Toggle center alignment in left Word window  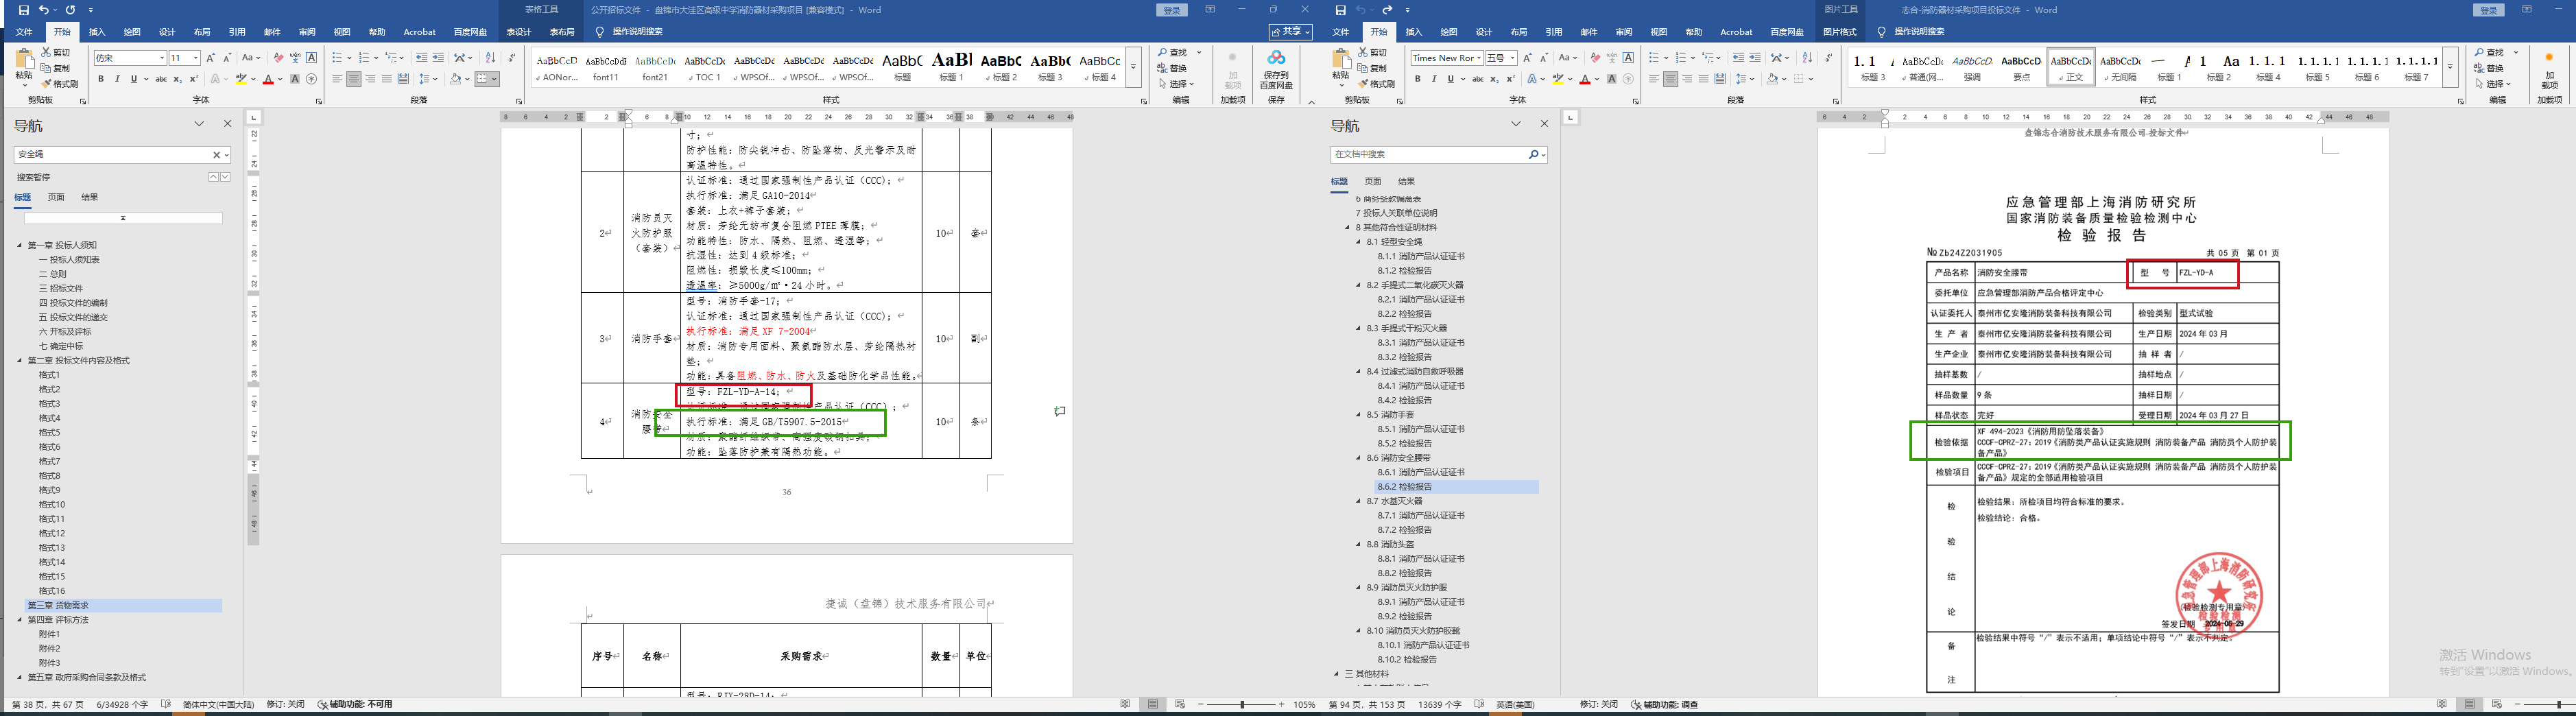354,79
